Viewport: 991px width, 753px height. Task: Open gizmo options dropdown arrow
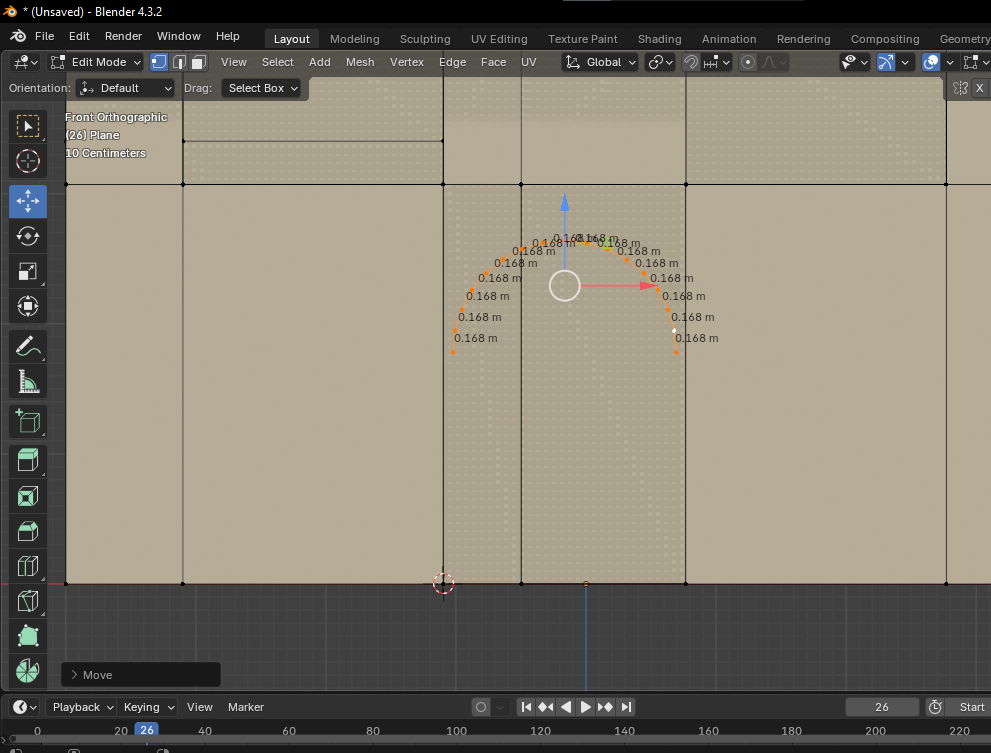pos(905,62)
